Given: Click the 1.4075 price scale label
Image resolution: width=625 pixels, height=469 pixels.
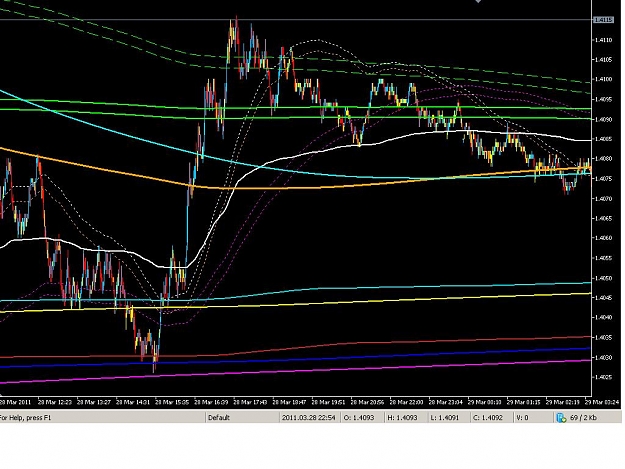Looking at the screenshot, I should click(x=603, y=179).
